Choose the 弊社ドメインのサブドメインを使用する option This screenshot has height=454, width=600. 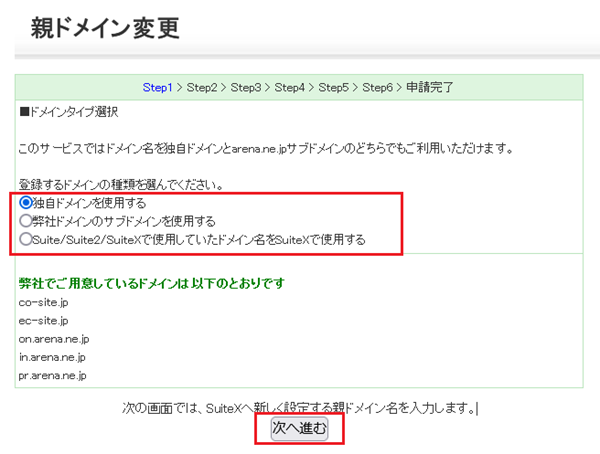coord(26,220)
